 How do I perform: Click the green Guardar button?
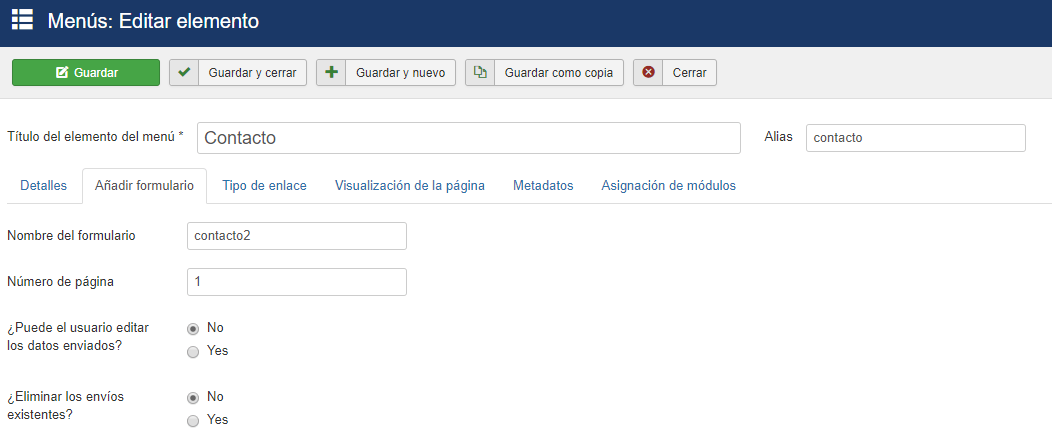point(86,72)
